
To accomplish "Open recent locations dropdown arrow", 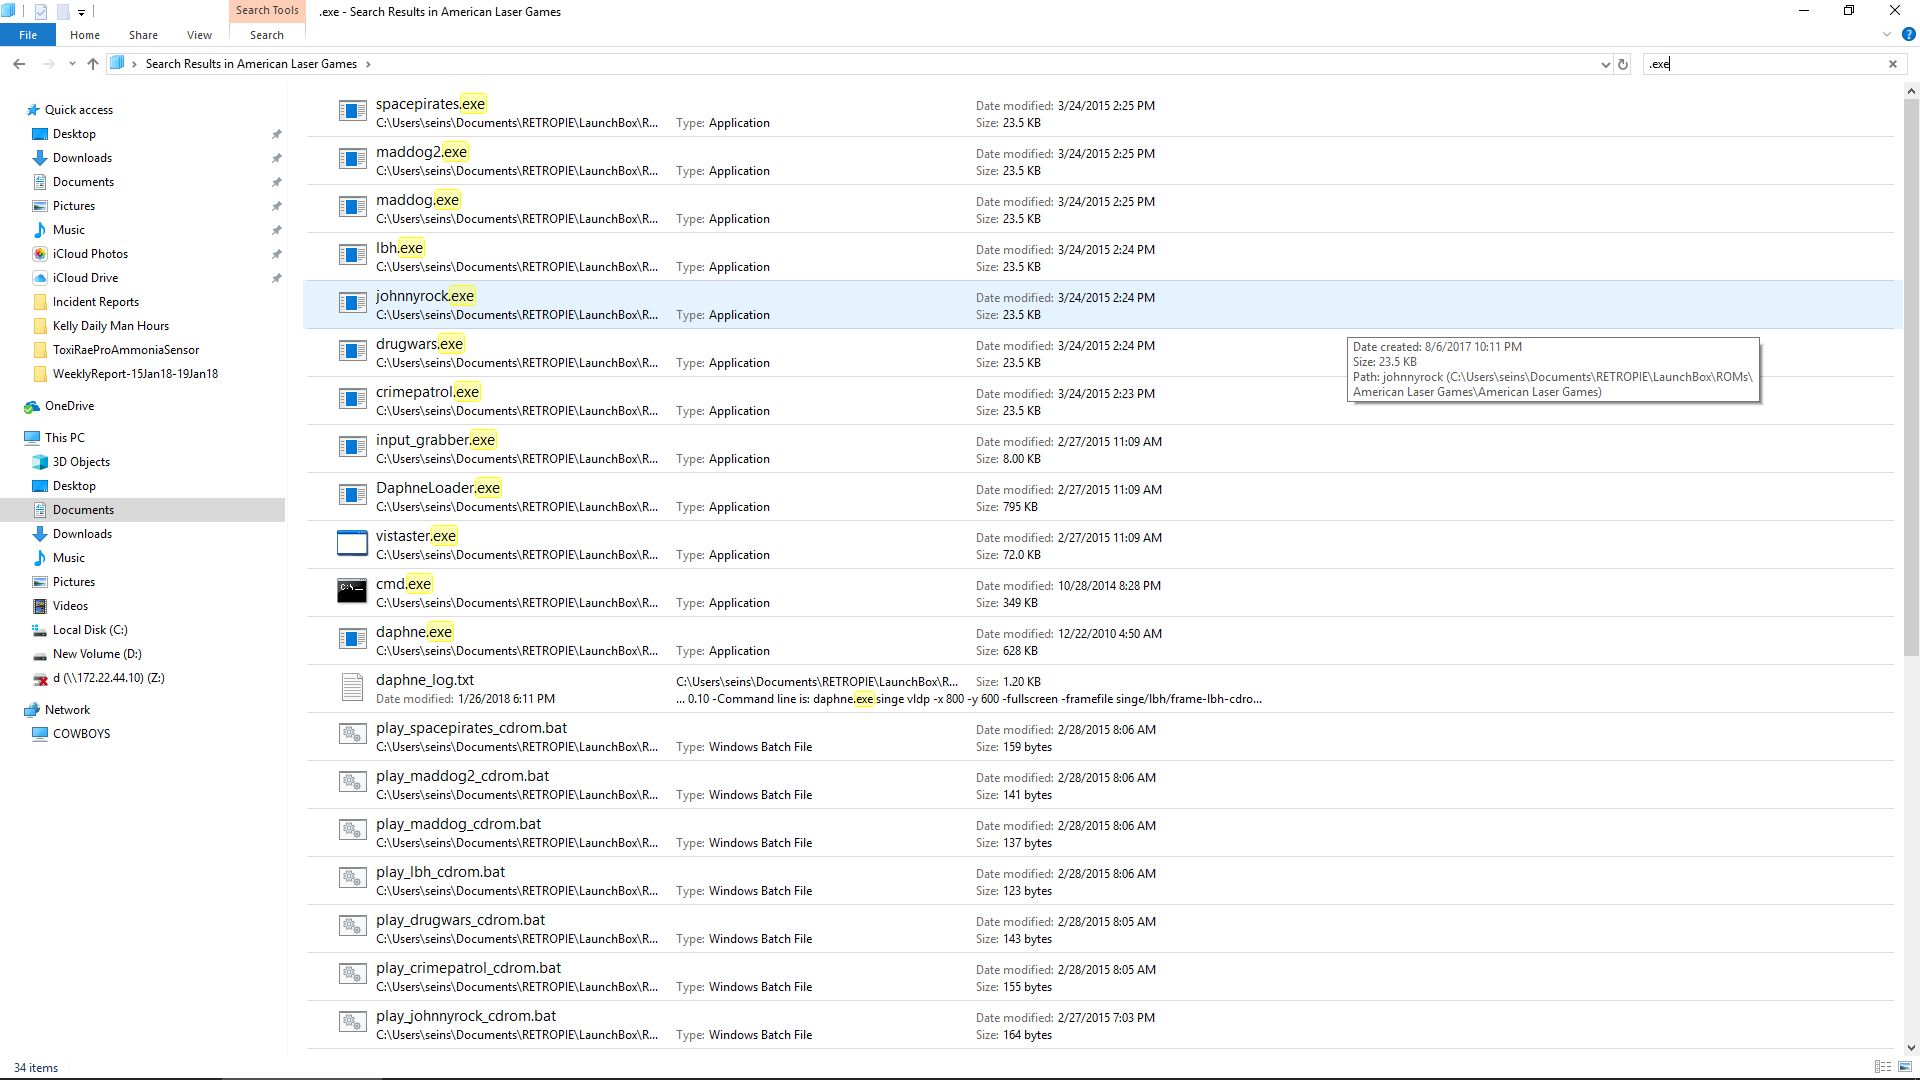I will pyautogui.click(x=72, y=64).
